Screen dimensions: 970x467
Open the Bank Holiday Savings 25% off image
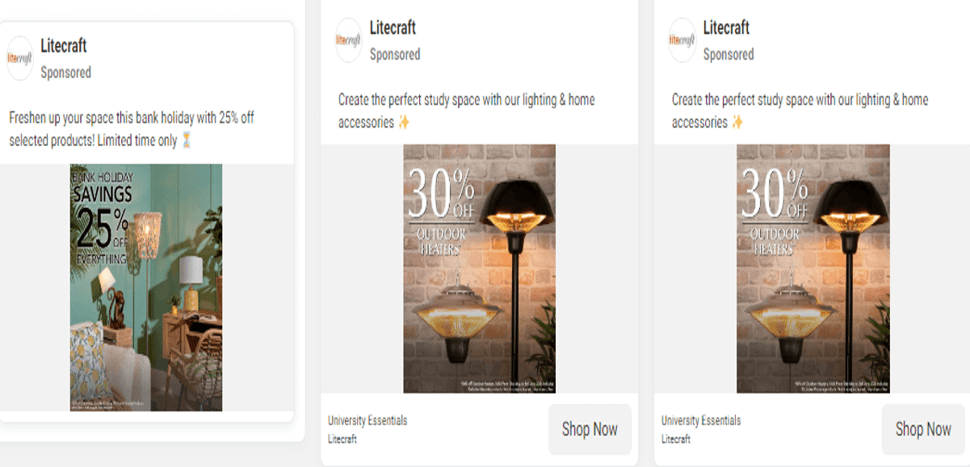coord(146,288)
